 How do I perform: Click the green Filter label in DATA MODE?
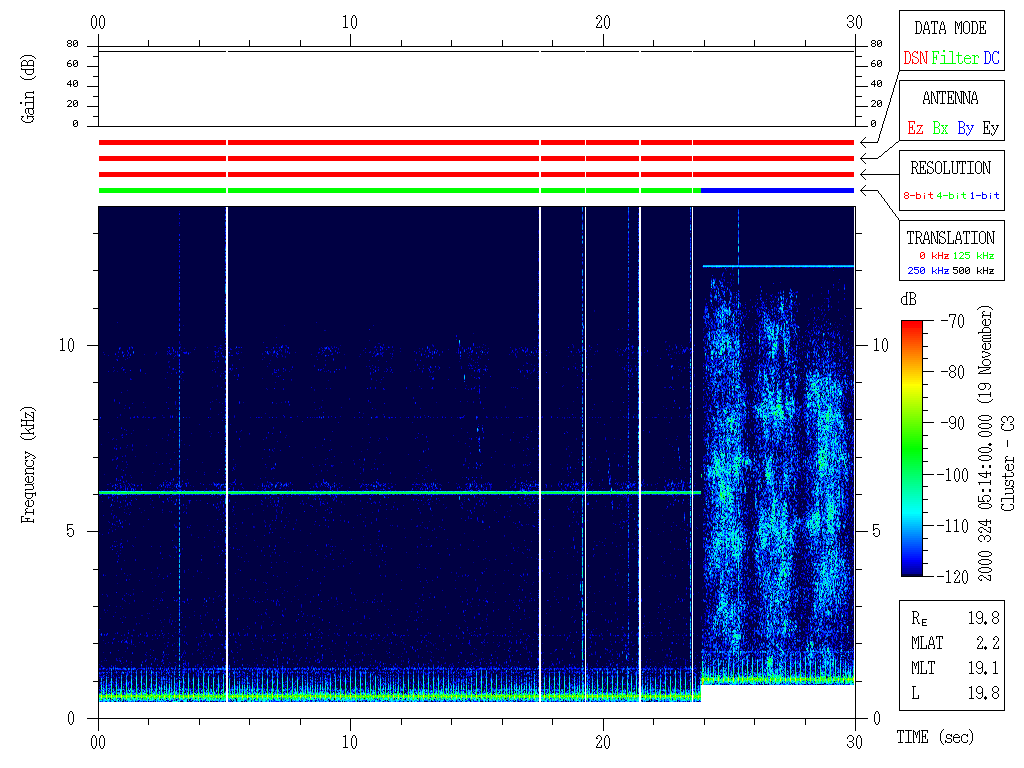(x=955, y=59)
